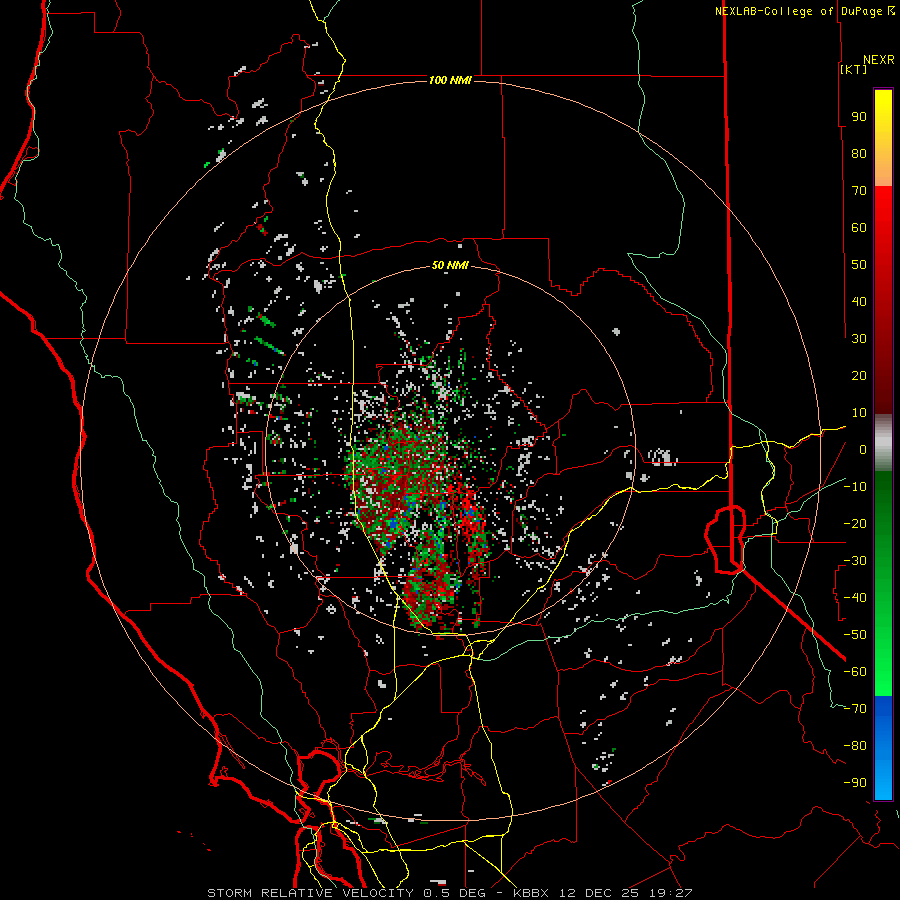The width and height of the screenshot is (900, 900).
Task: Click the -10 value on the velocity scale
Action: pos(855,487)
